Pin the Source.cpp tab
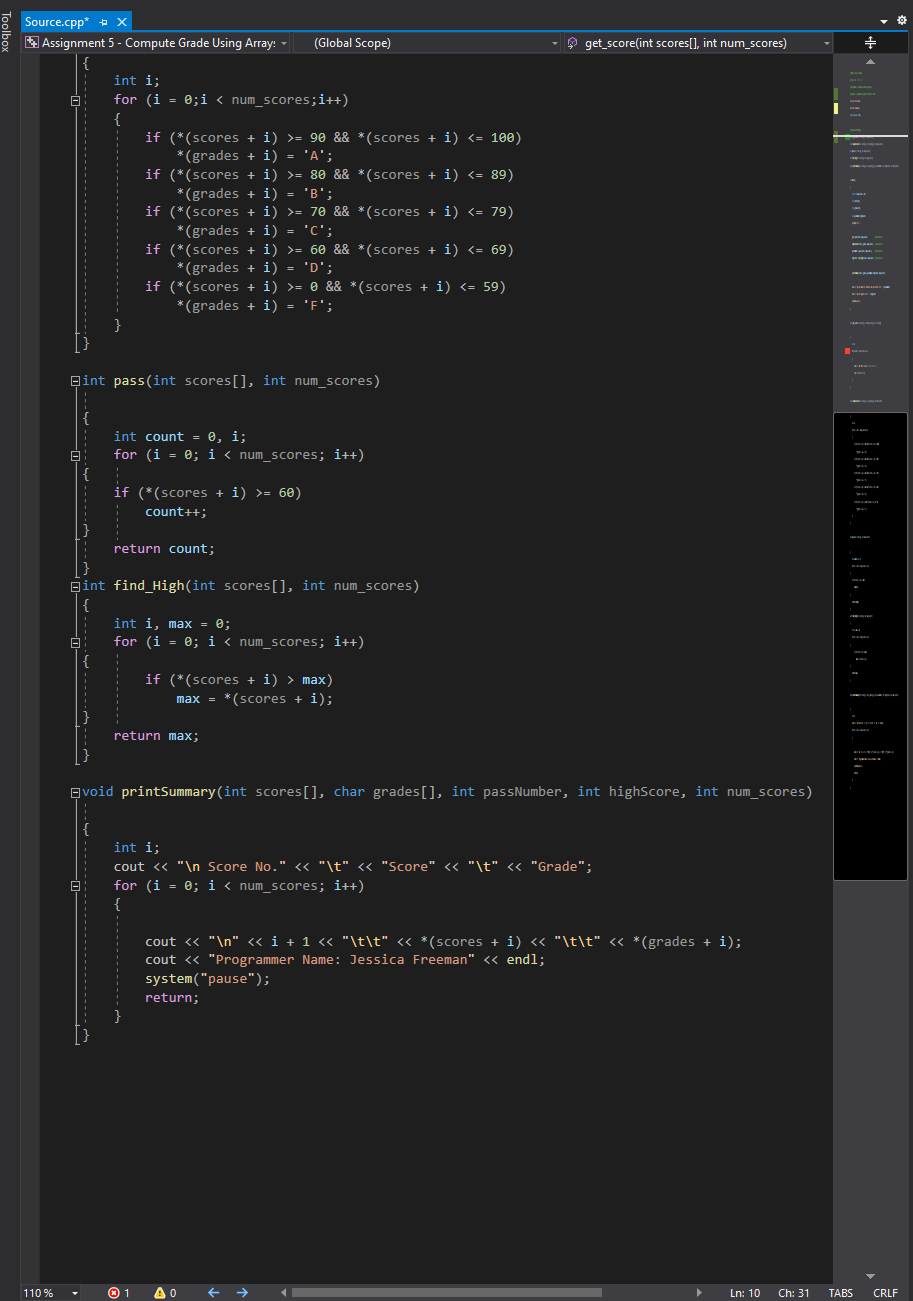 pyautogui.click(x=104, y=22)
